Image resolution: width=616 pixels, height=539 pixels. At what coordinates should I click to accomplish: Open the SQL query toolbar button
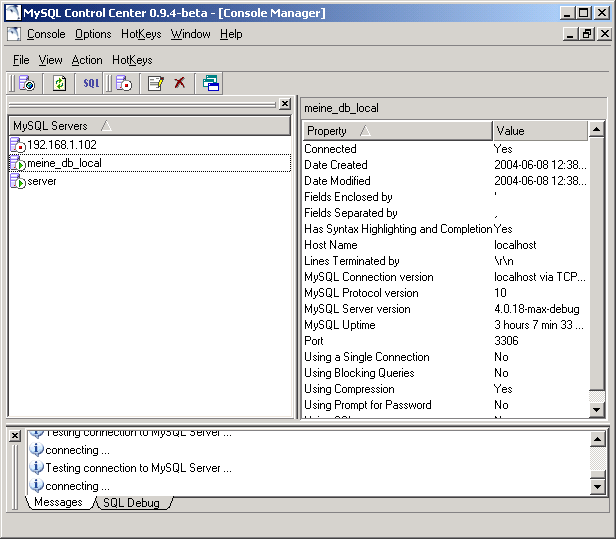(91, 83)
